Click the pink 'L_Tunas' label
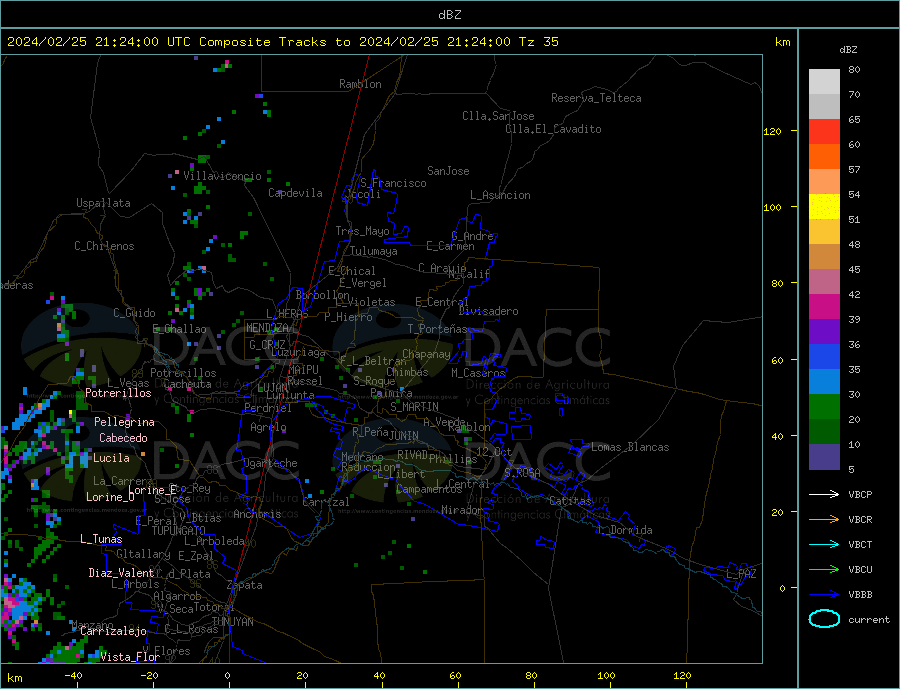 101,539
